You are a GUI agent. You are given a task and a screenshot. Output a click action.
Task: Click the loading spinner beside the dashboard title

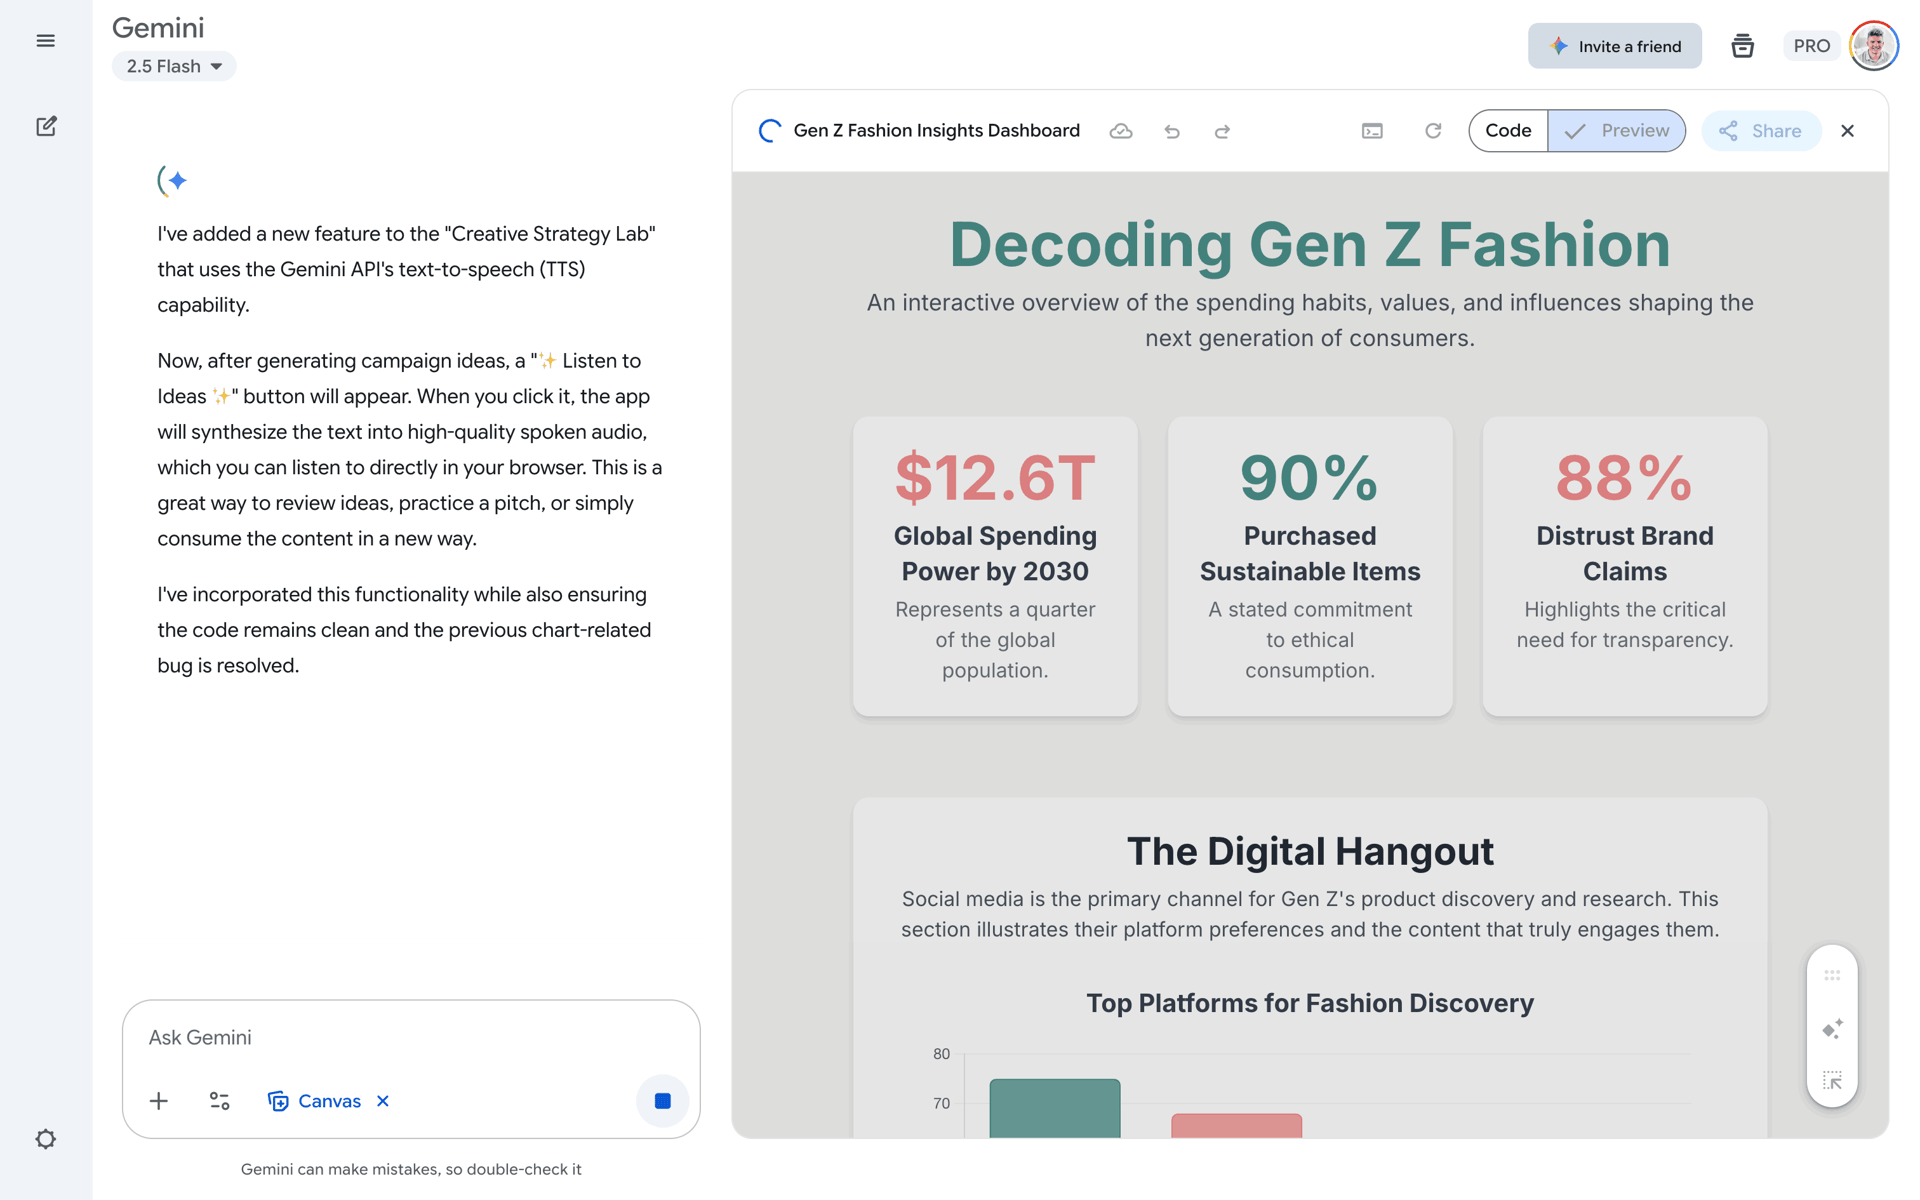click(770, 131)
